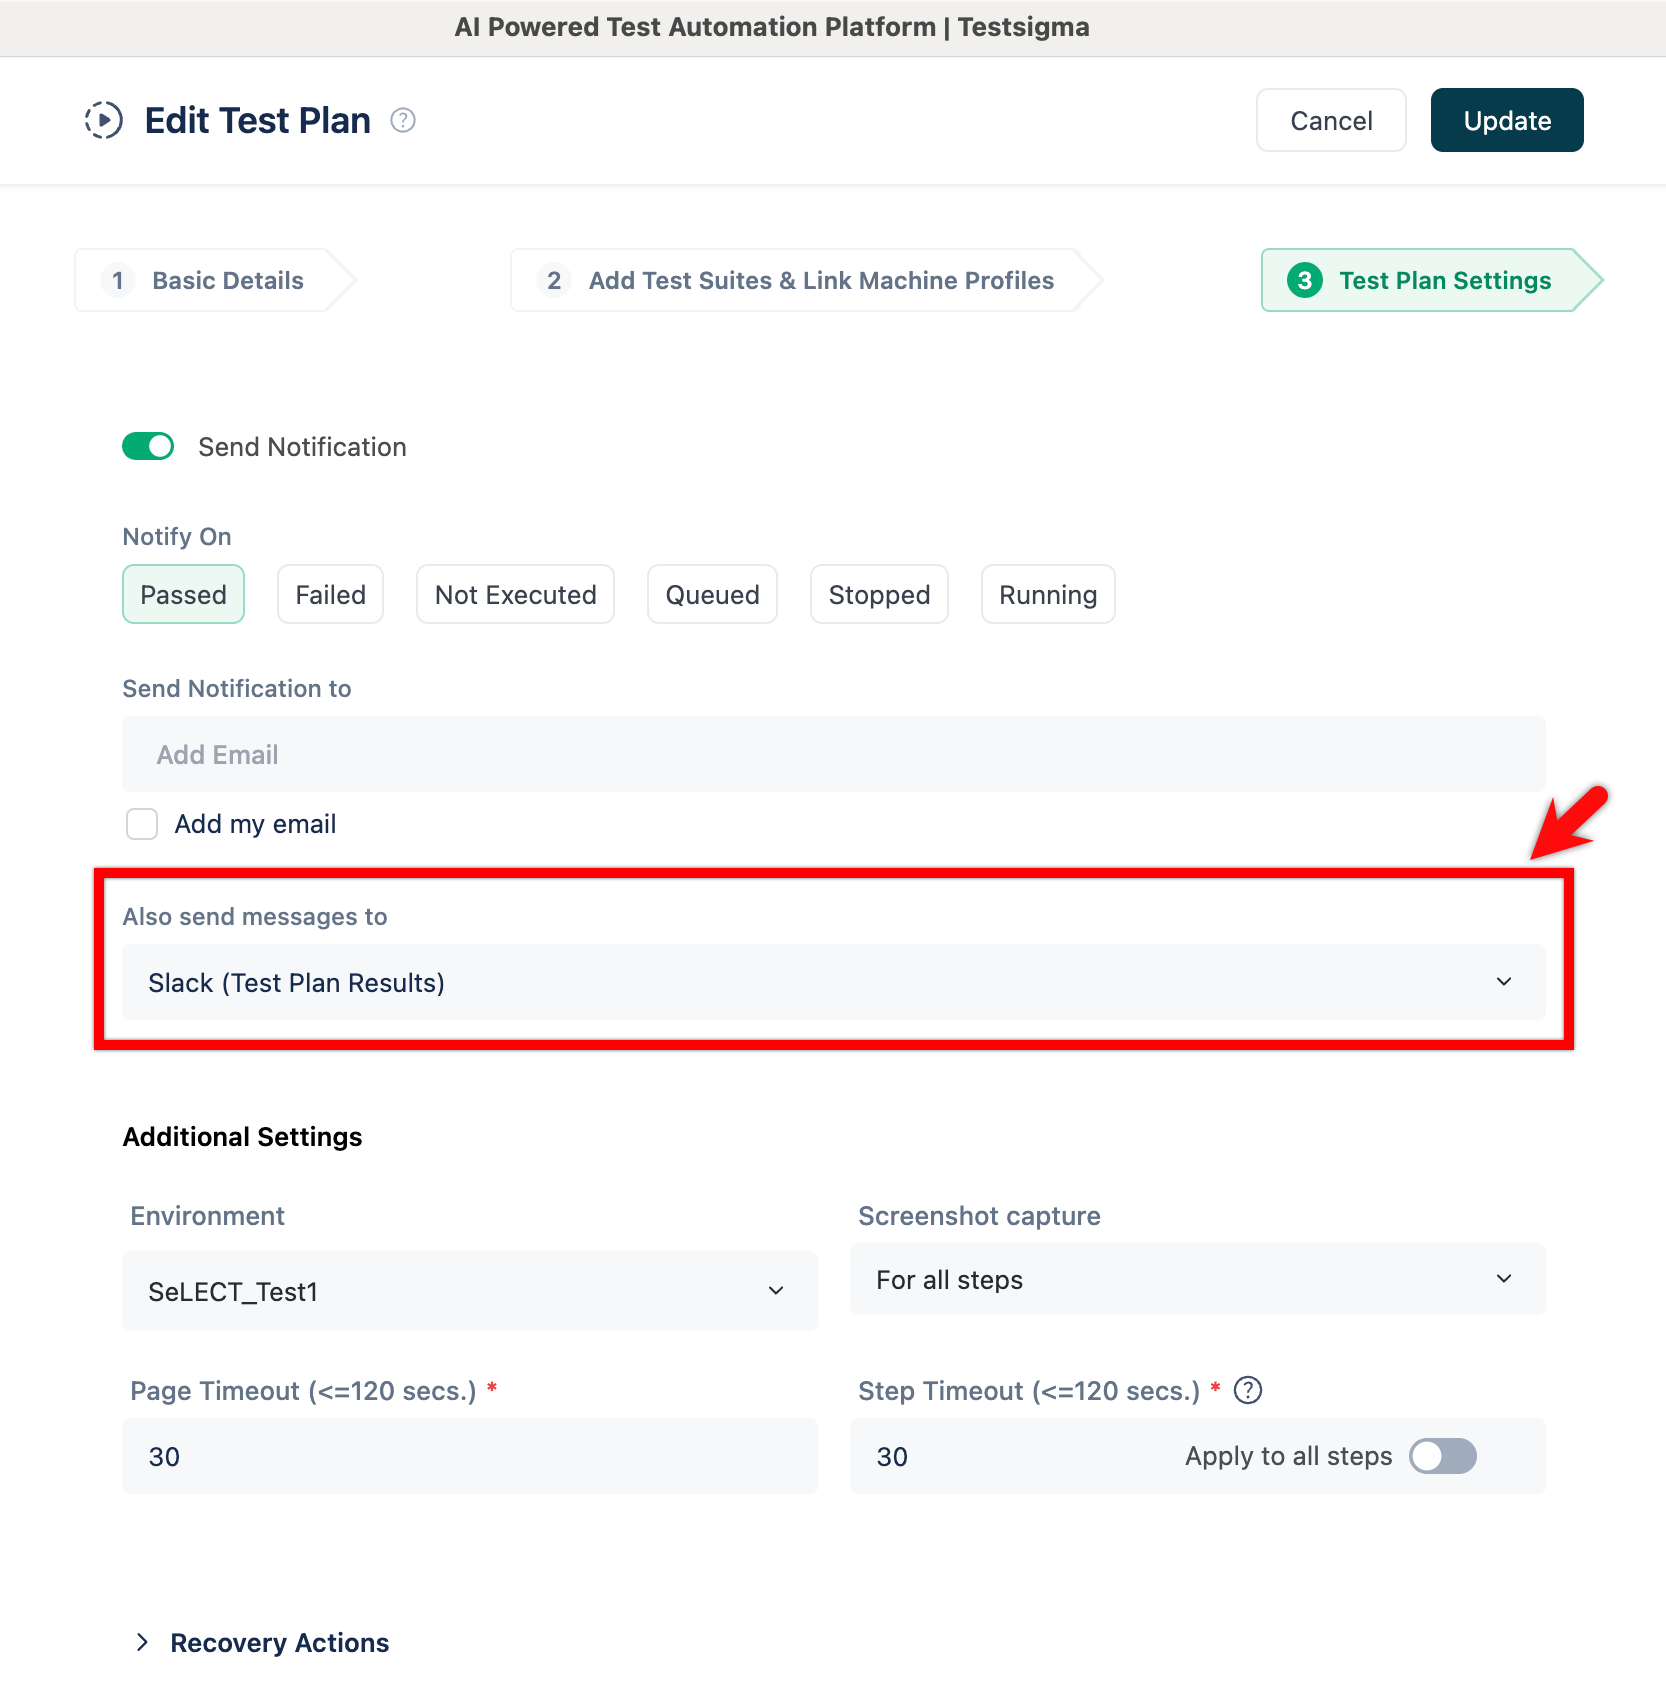Enable notifications for Running status

click(x=1047, y=594)
